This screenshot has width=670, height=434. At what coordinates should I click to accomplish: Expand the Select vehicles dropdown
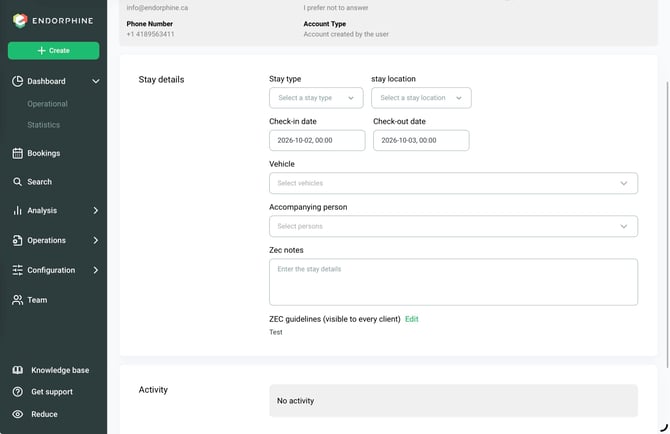[x=453, y=183]
